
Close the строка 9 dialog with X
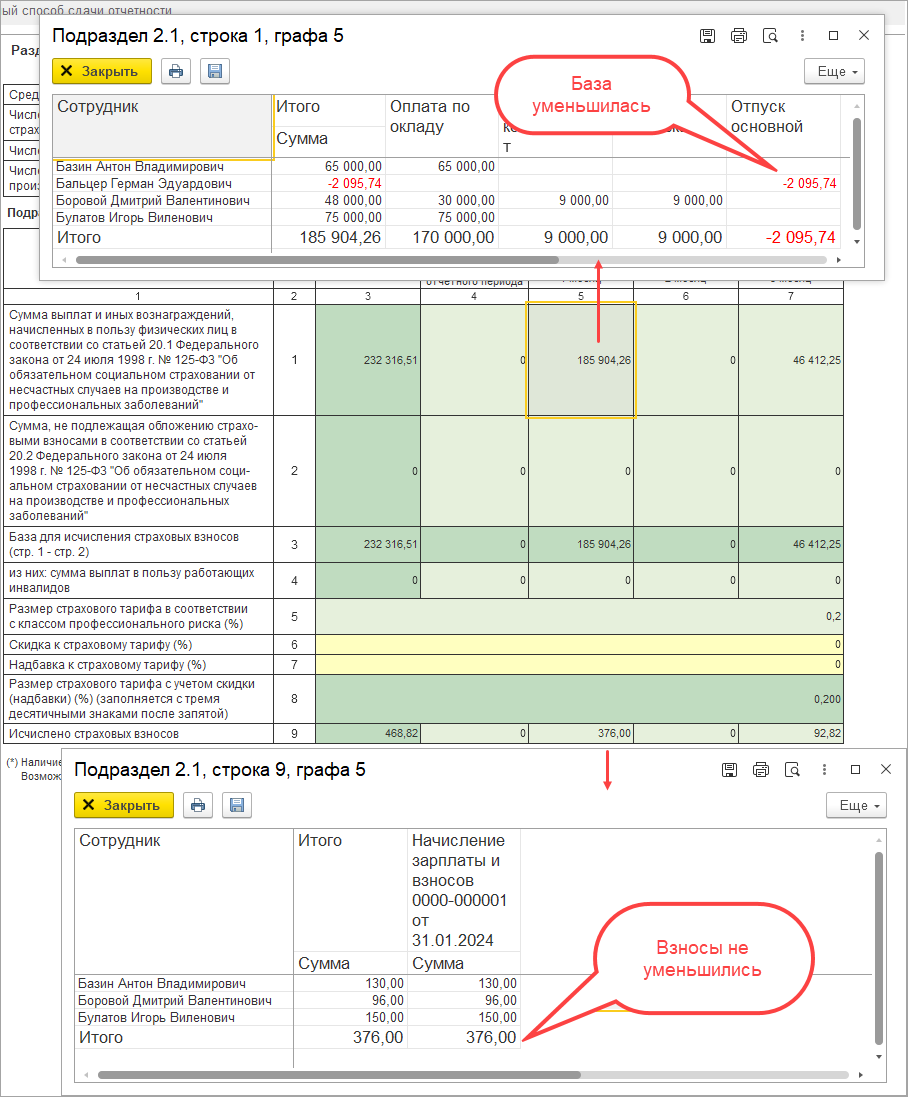886,770
